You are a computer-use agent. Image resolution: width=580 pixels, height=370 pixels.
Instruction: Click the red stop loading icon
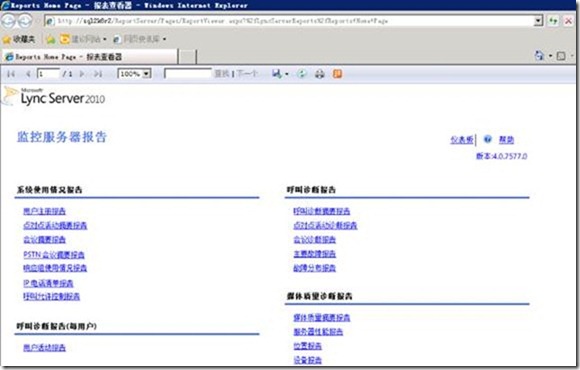(x=569, y=21)
